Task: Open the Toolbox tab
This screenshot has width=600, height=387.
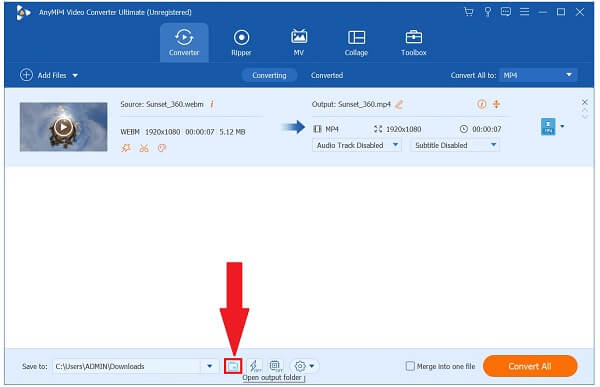Action: [414, 42]
